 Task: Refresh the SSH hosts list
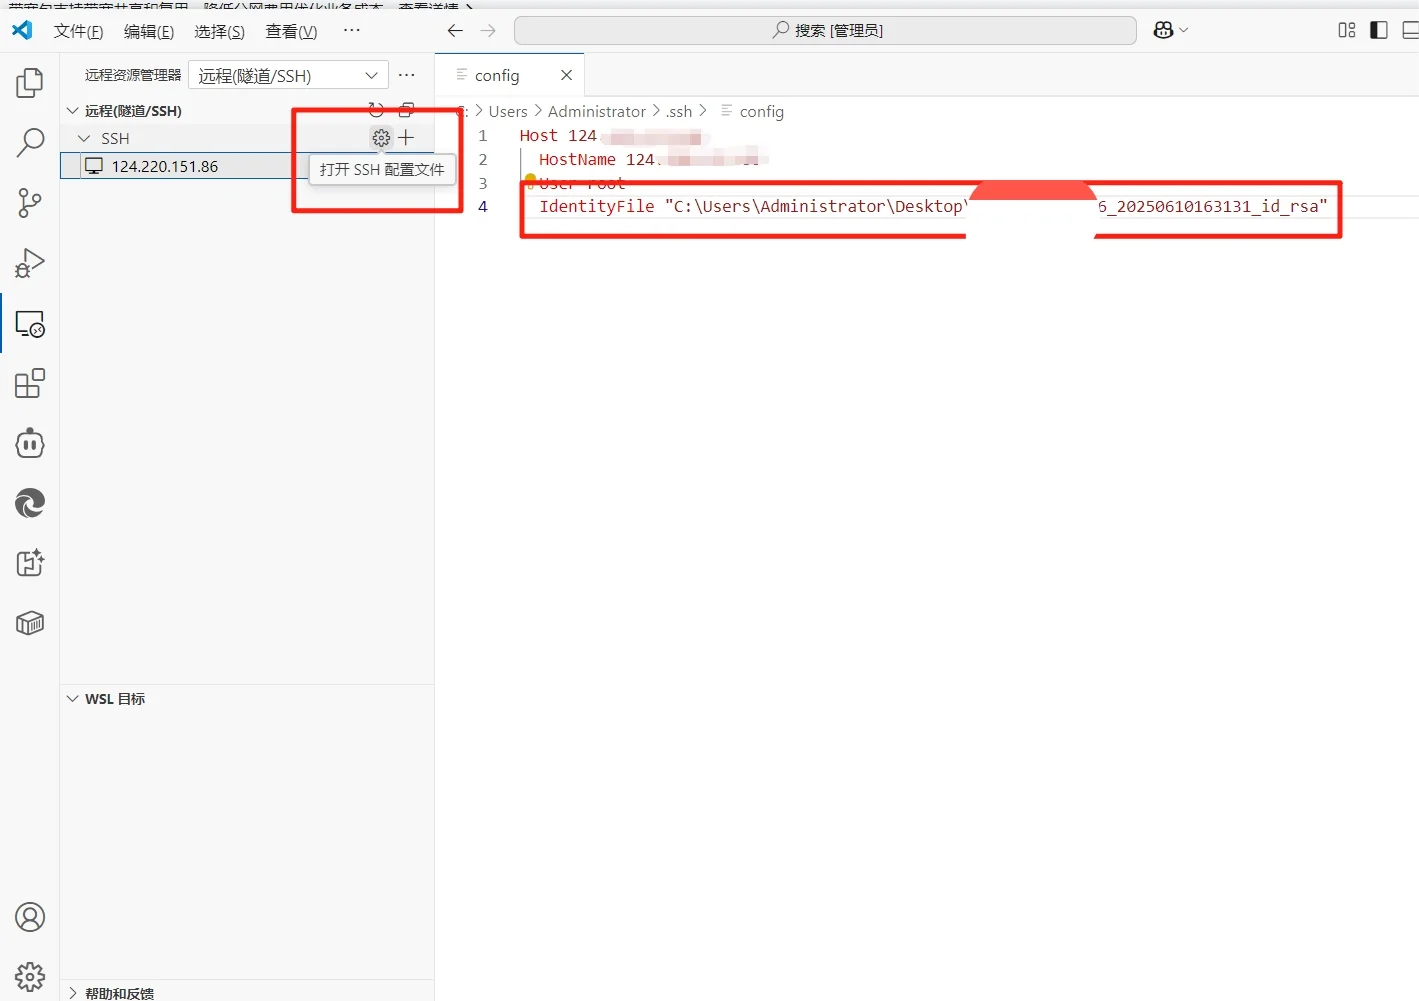376,110
